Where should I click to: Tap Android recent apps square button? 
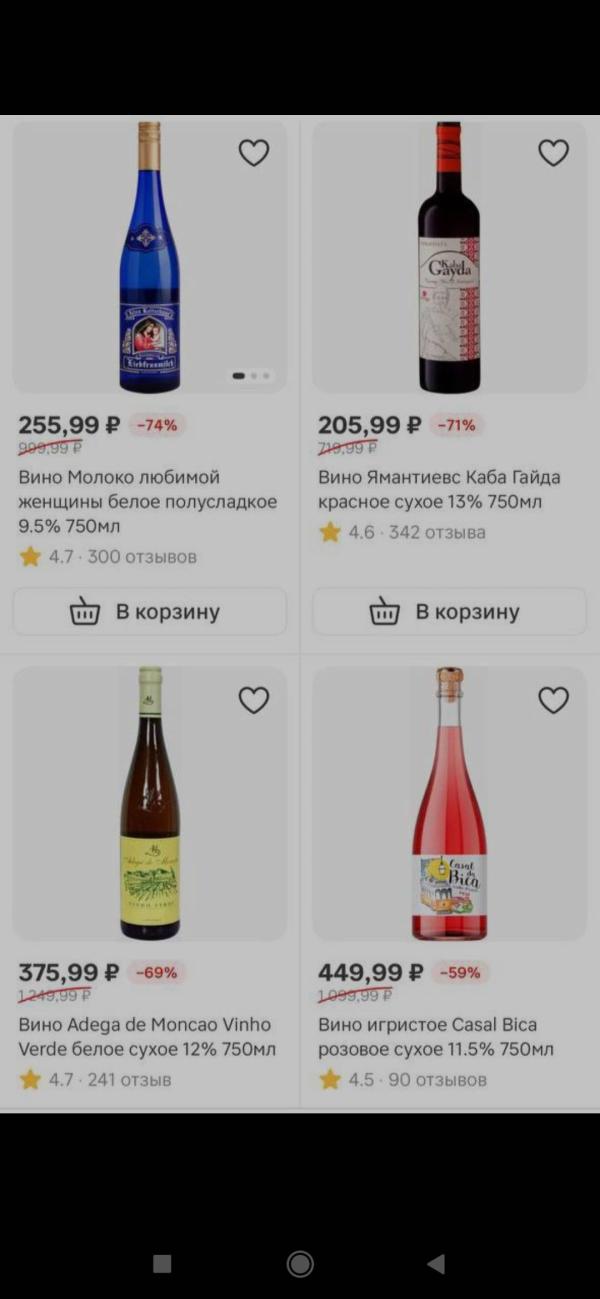pos(162,1264)
